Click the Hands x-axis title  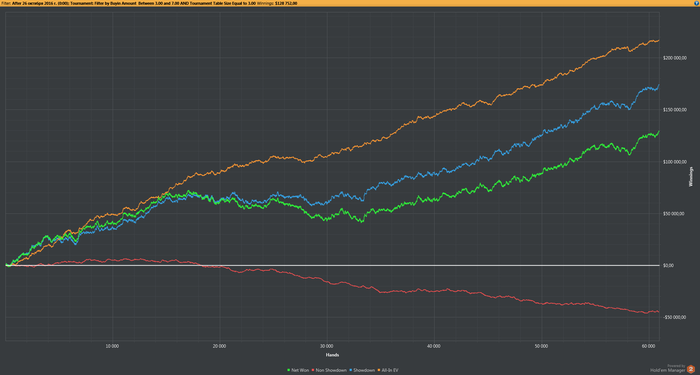click(332, 355)
